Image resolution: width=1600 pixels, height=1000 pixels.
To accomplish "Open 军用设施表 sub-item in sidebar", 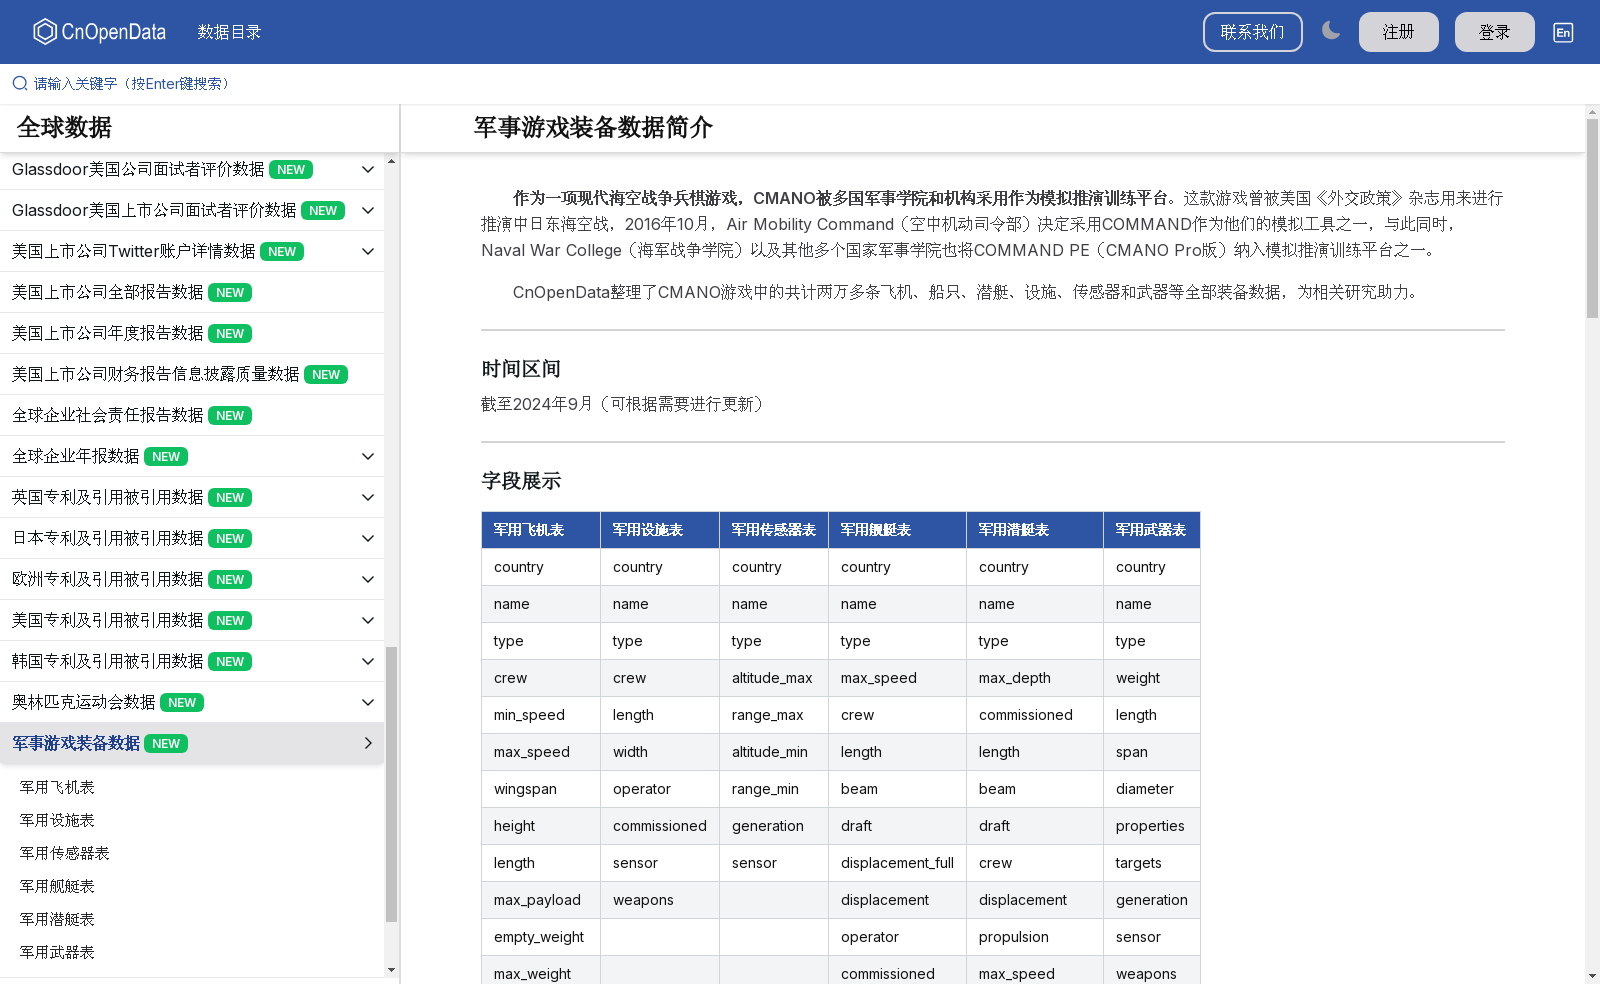I will (57, 821).
